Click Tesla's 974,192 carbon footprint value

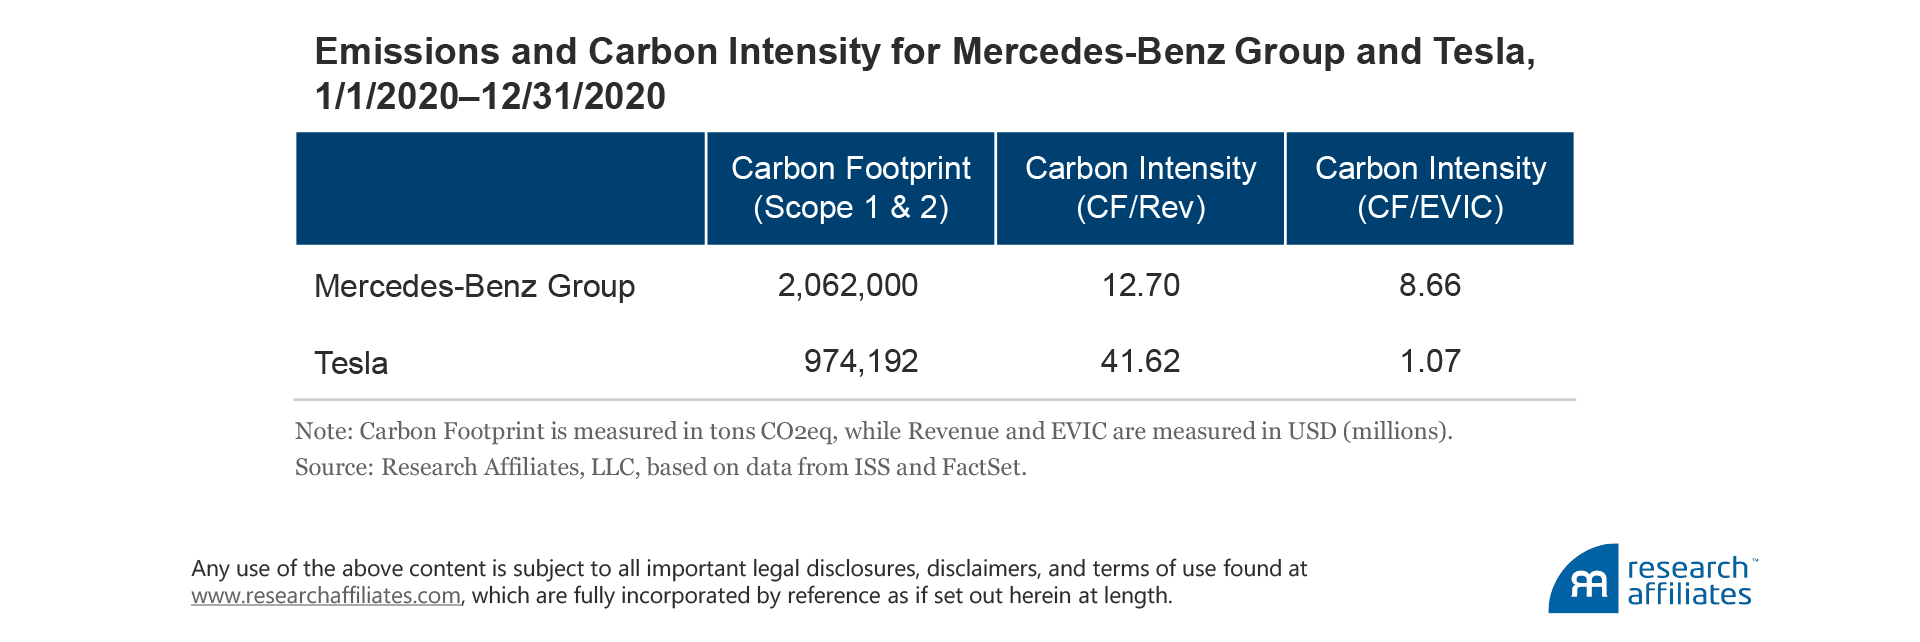860,361
